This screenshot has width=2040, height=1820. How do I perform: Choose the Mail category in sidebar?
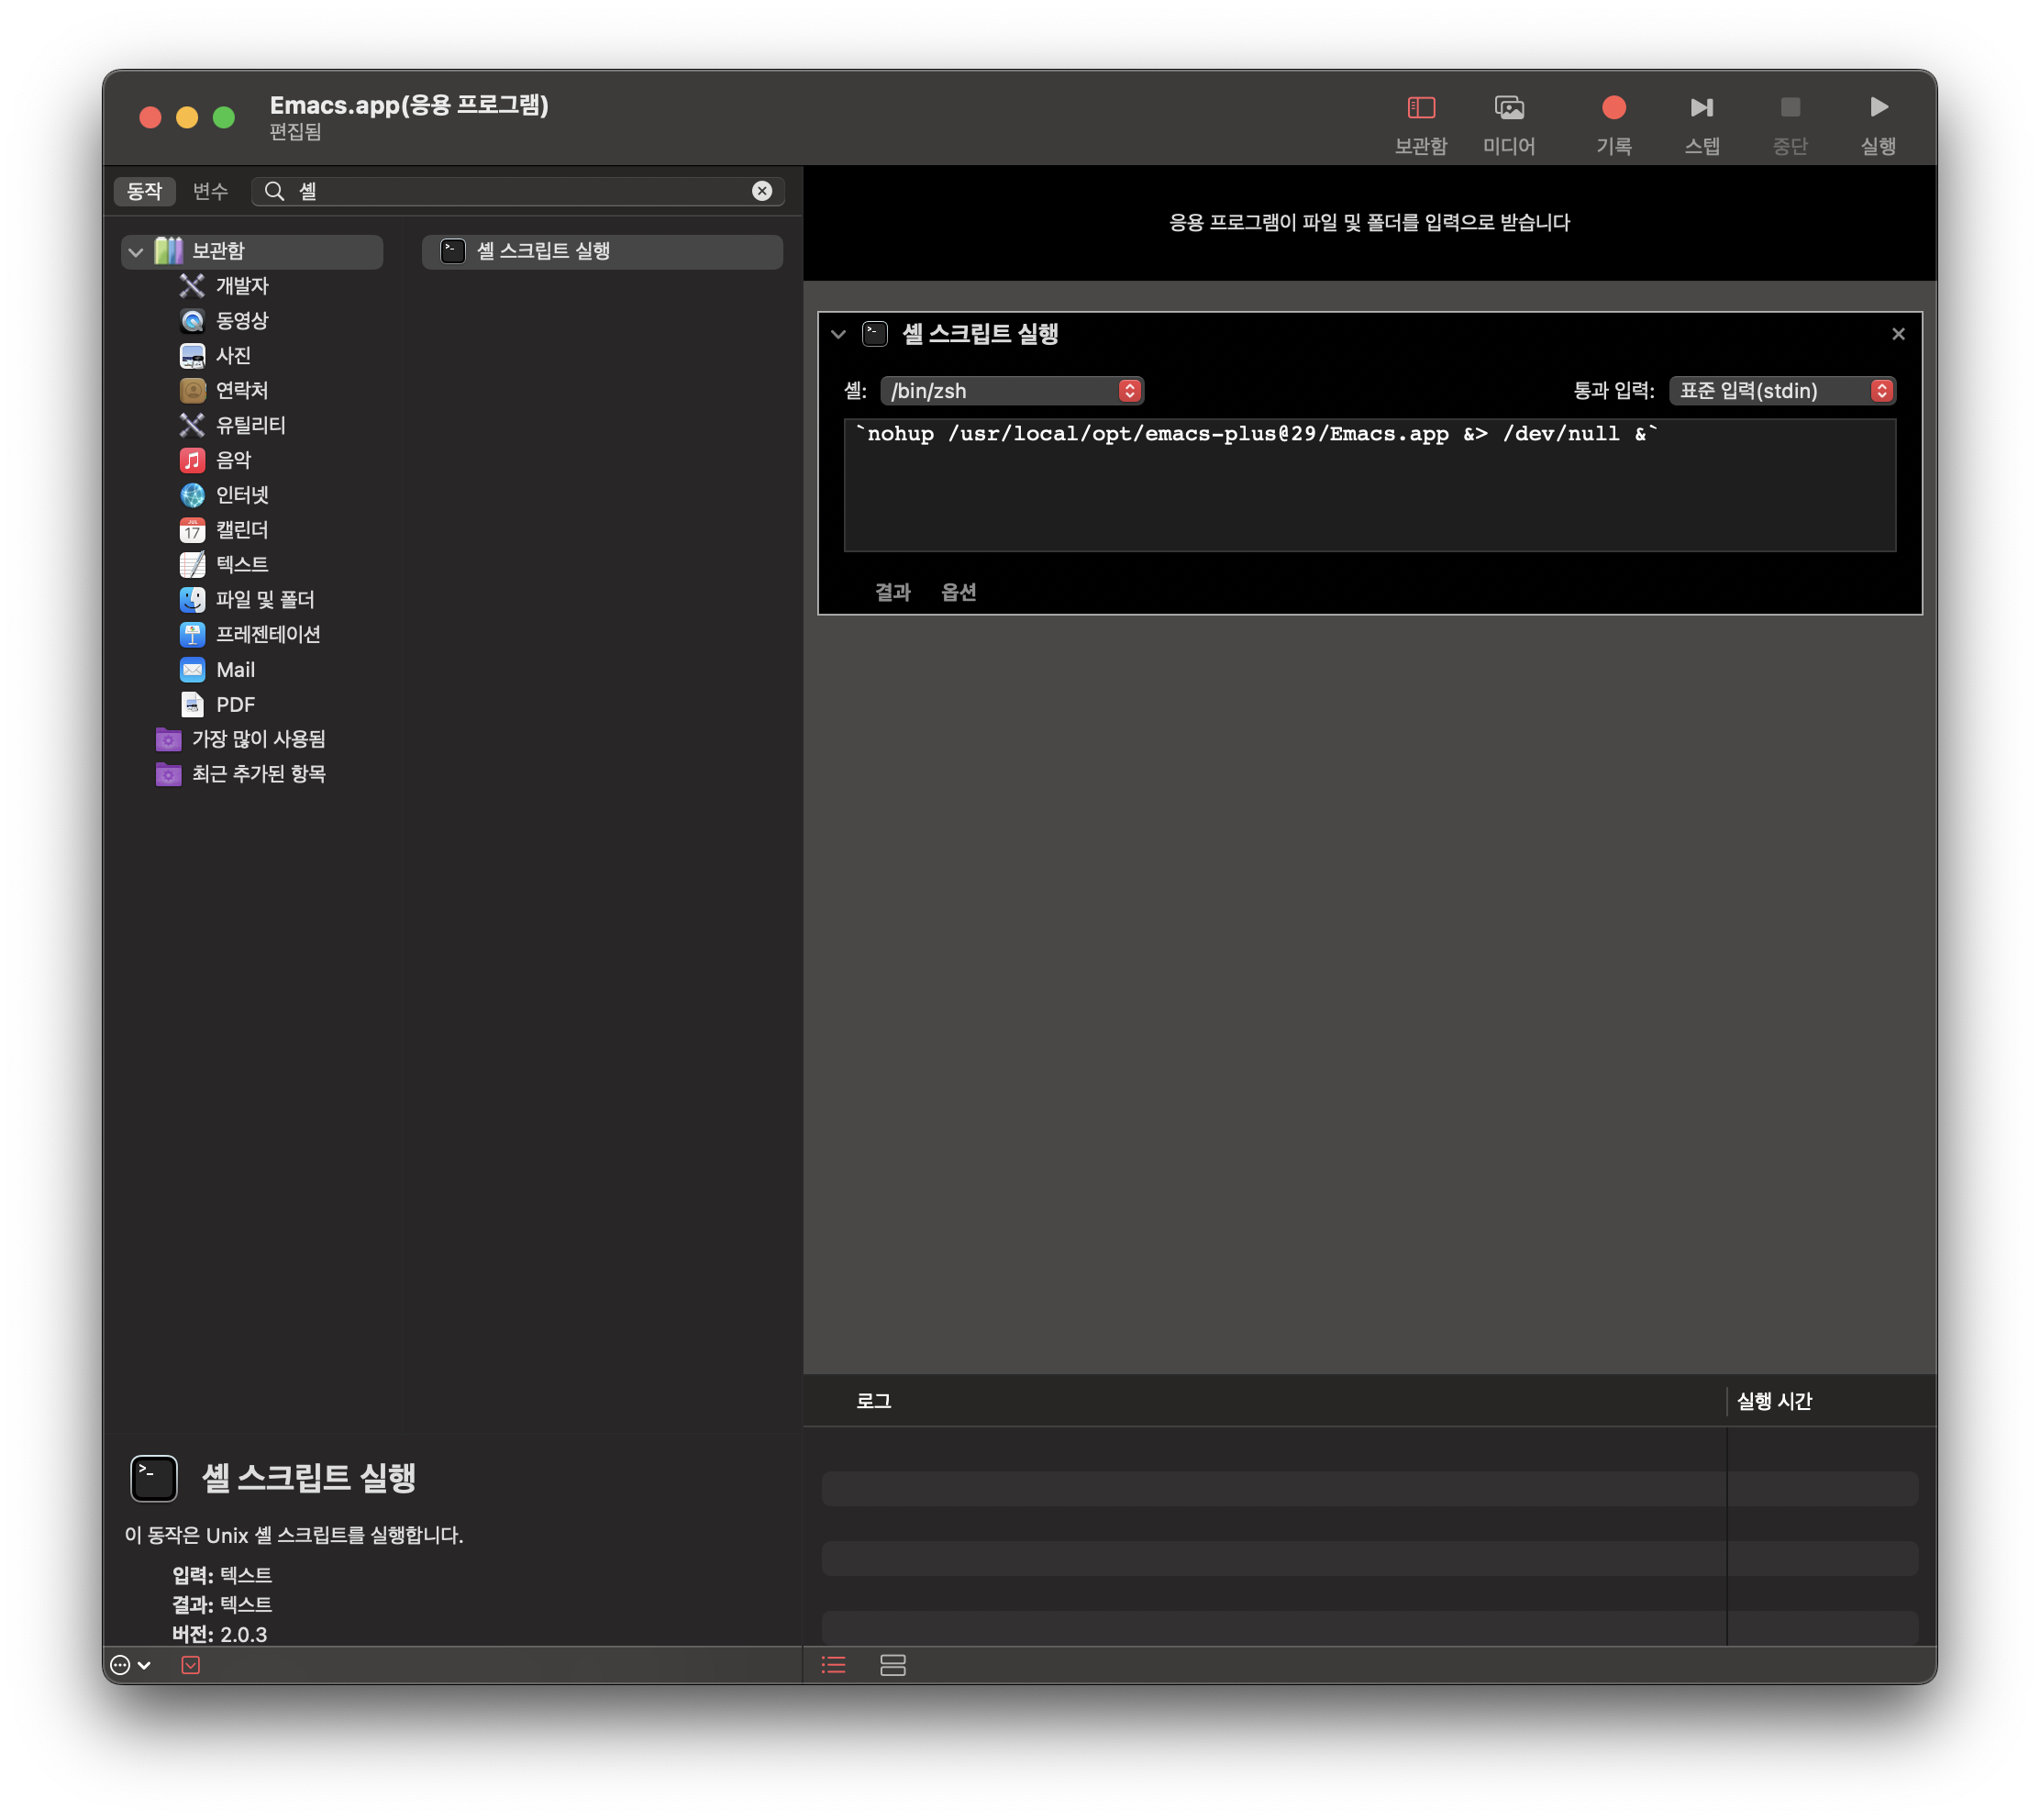click(234, 670)
